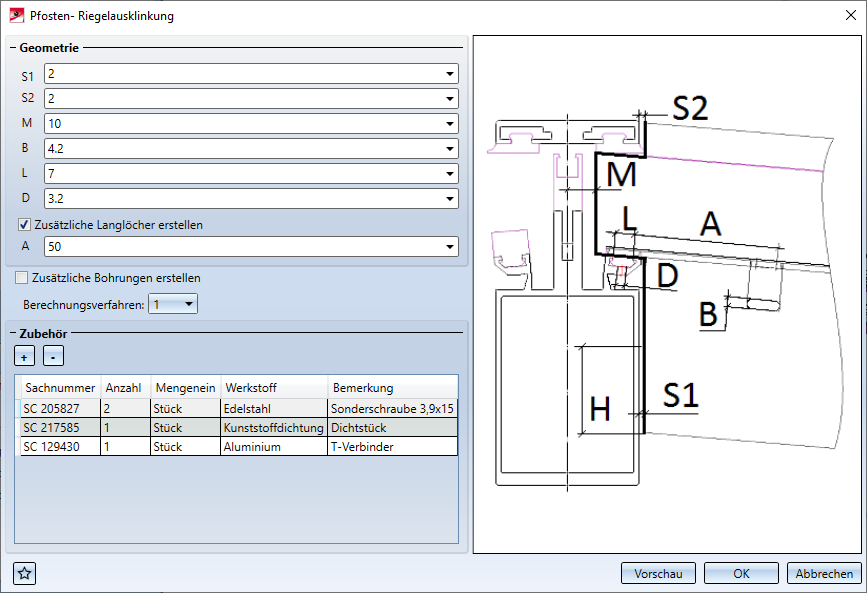The image size is (867, 593).
Task: Click into the B value input field
Action: point(240,149)
